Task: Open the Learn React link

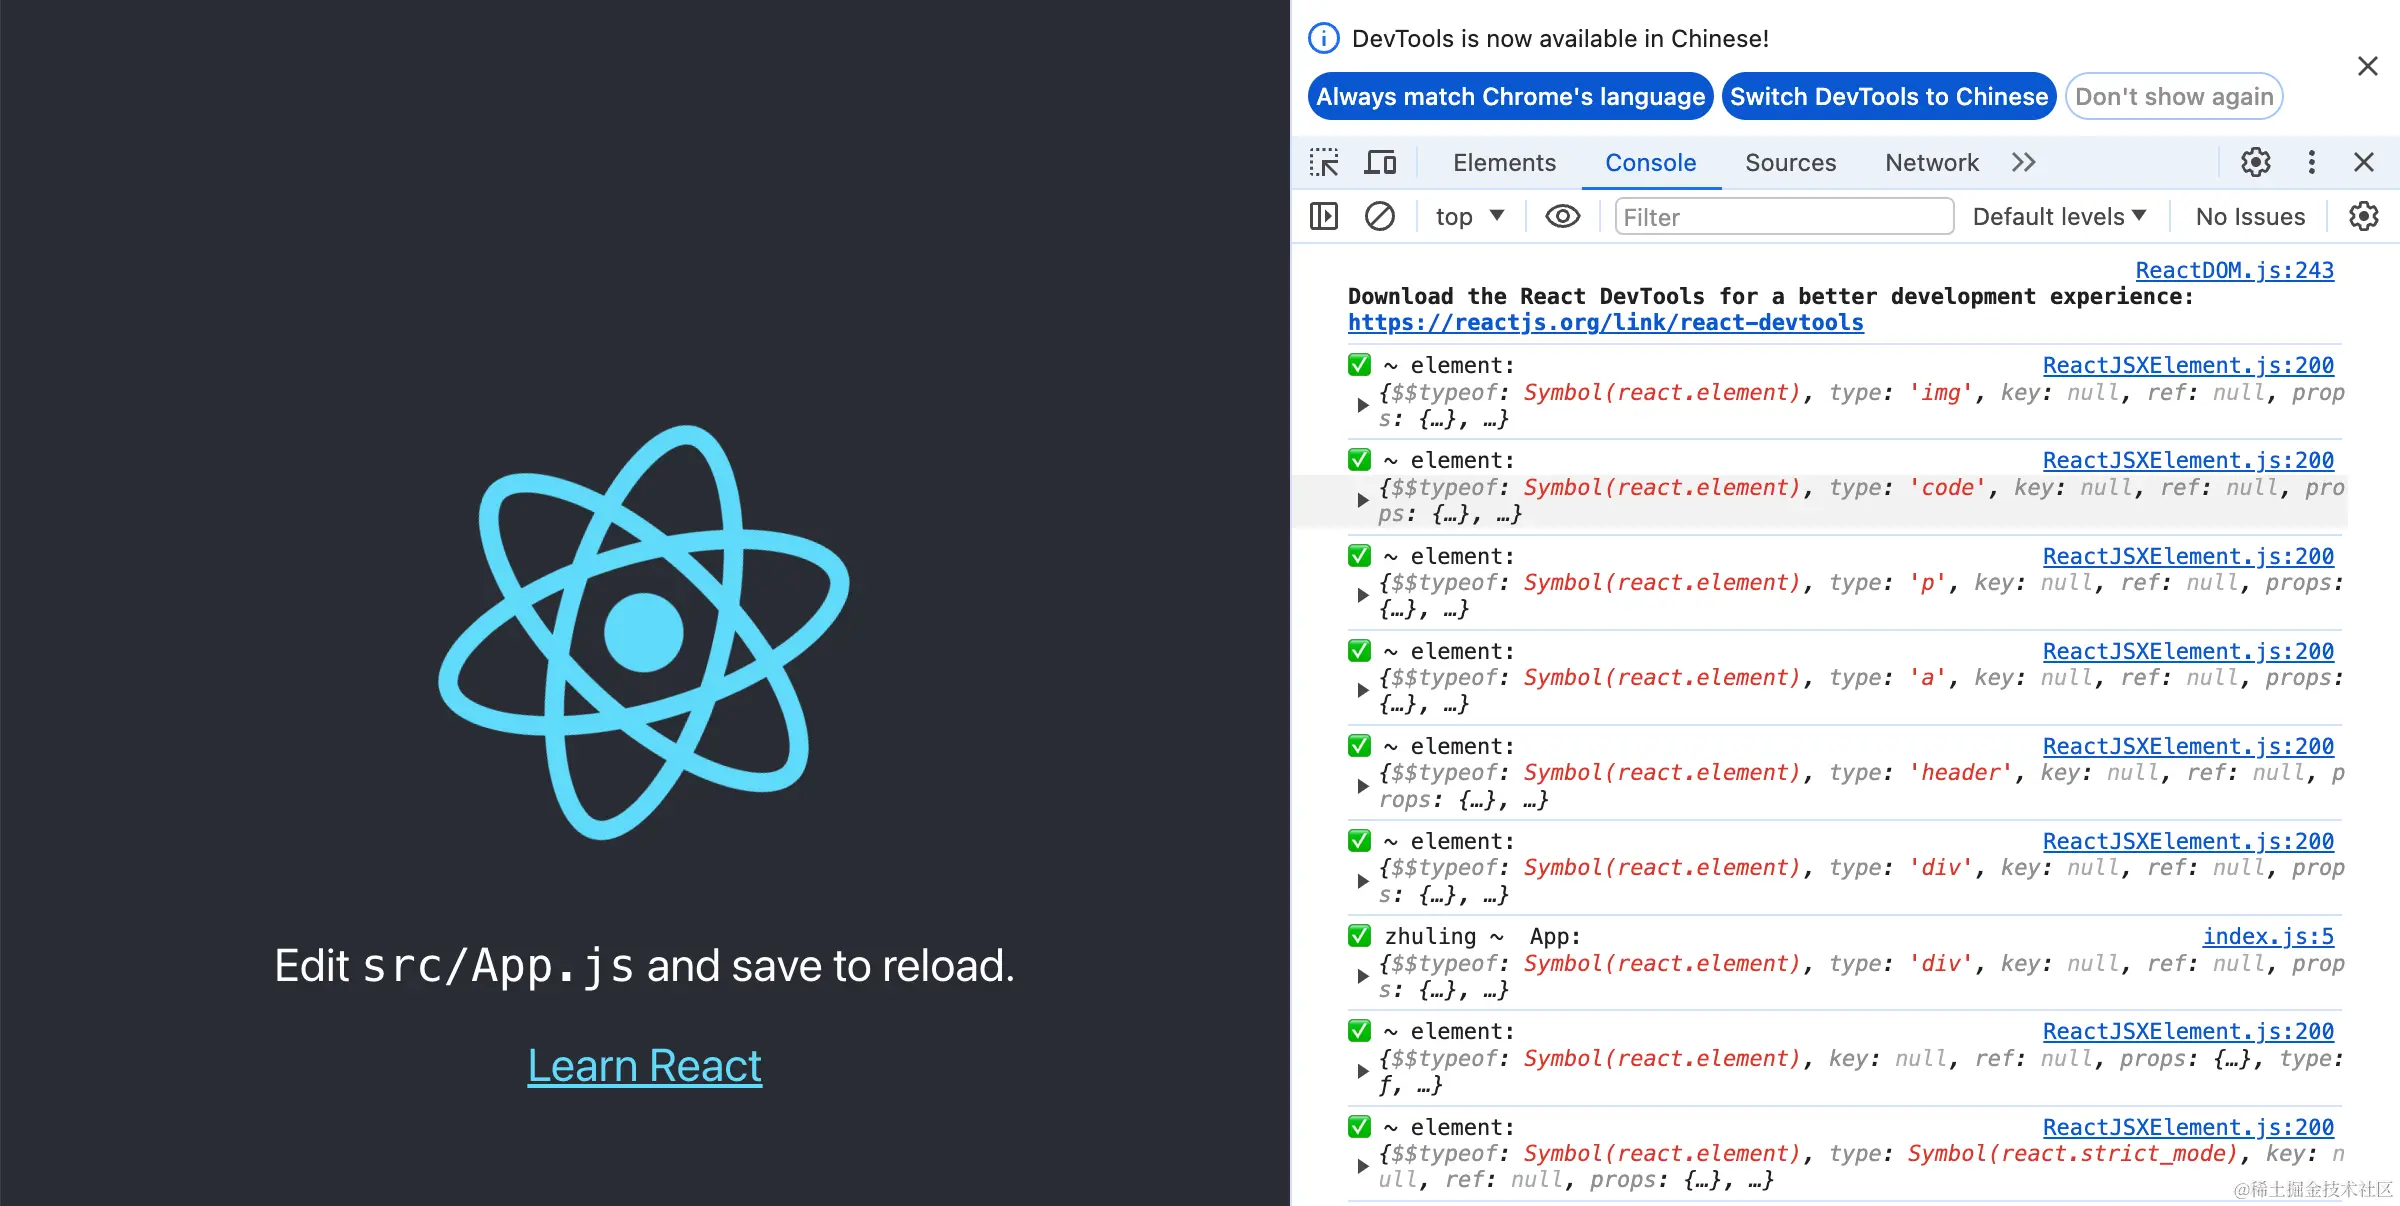Action: click(x=644, y=1066)
